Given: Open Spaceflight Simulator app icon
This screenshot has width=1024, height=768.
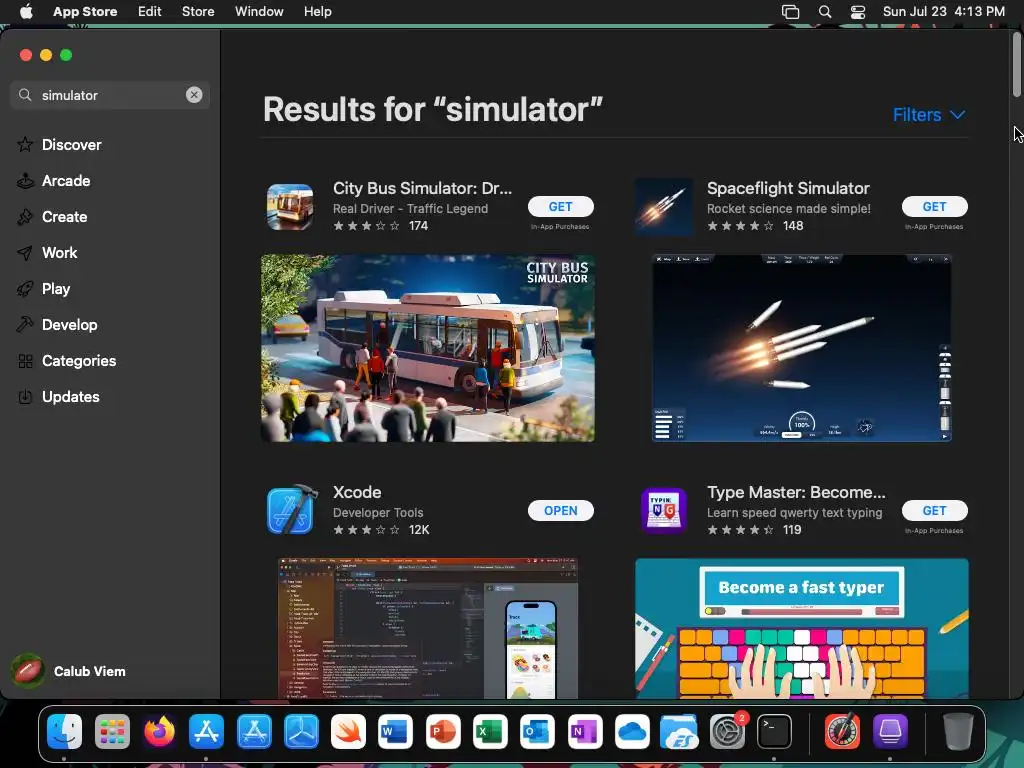Looking at the screenshot, I should click(x=664, y=206).
